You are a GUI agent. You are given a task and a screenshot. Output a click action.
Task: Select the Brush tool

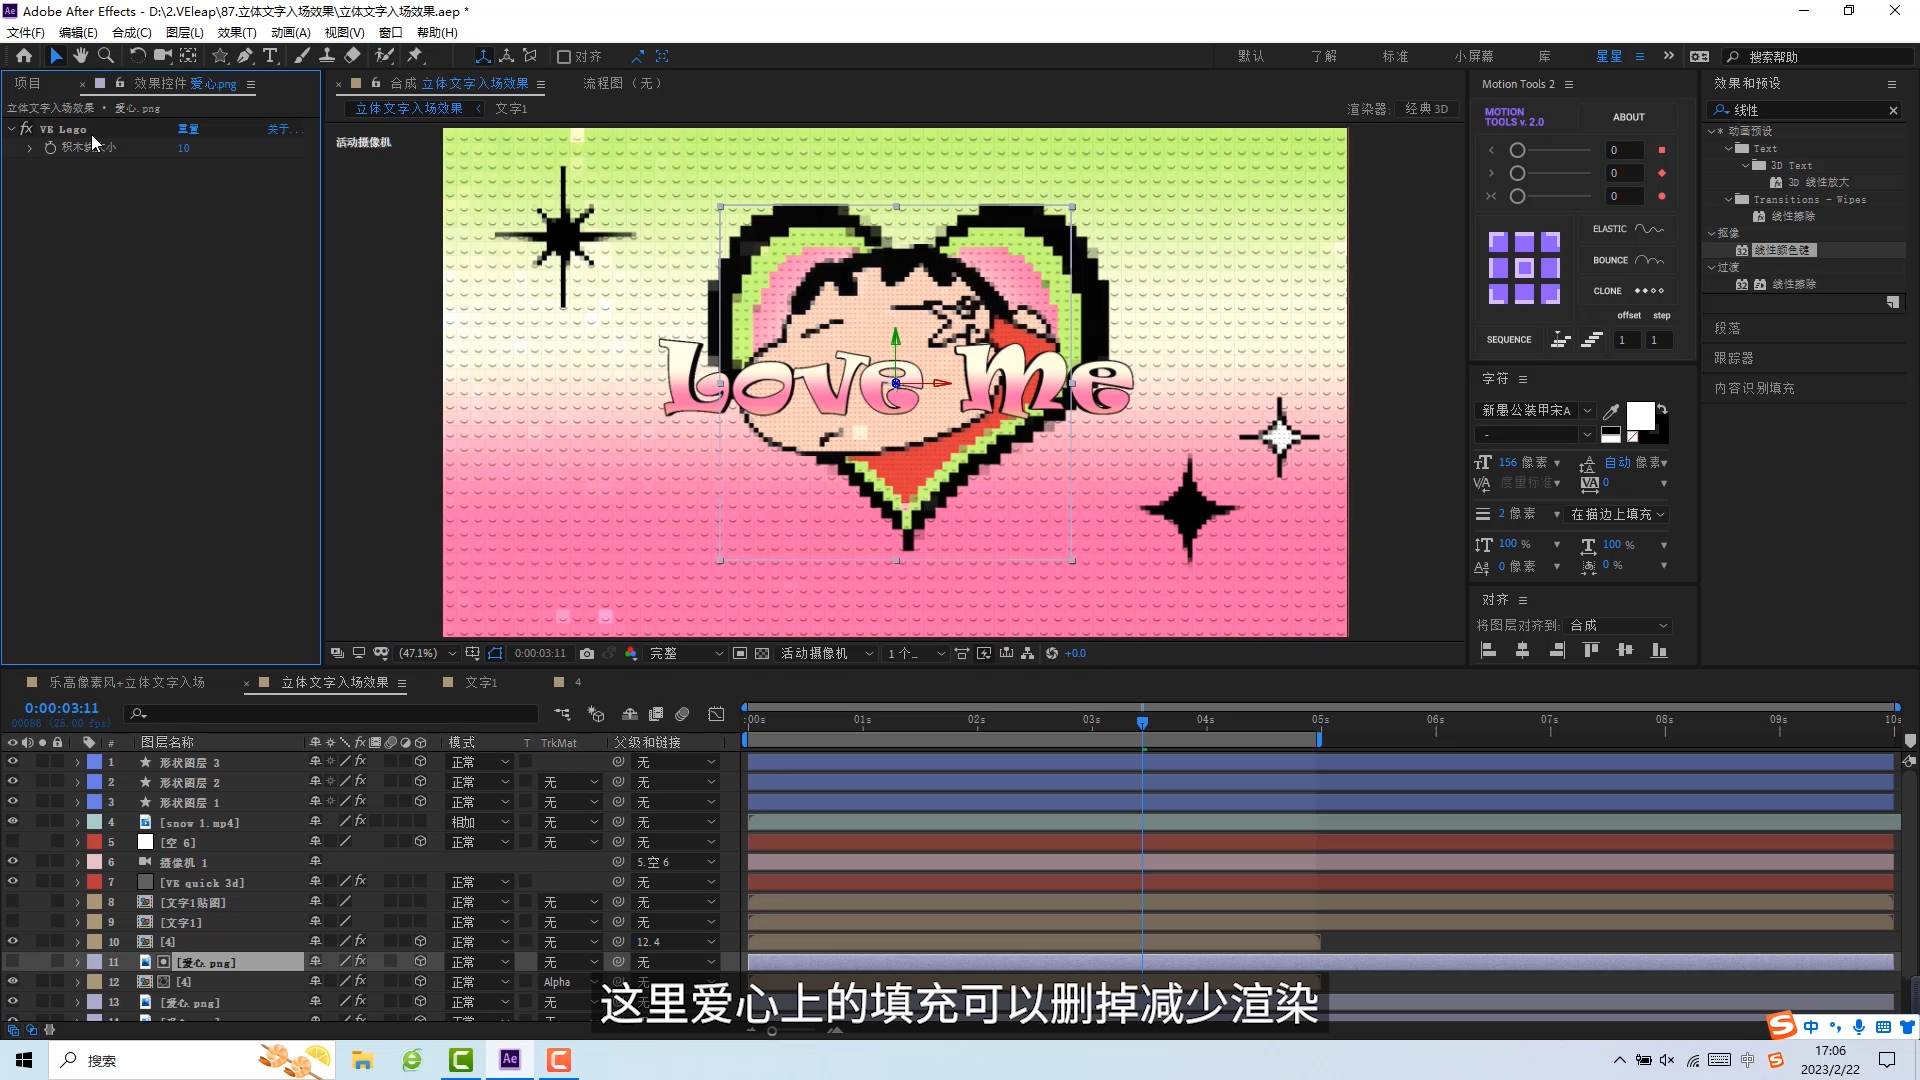pos(301,56)
